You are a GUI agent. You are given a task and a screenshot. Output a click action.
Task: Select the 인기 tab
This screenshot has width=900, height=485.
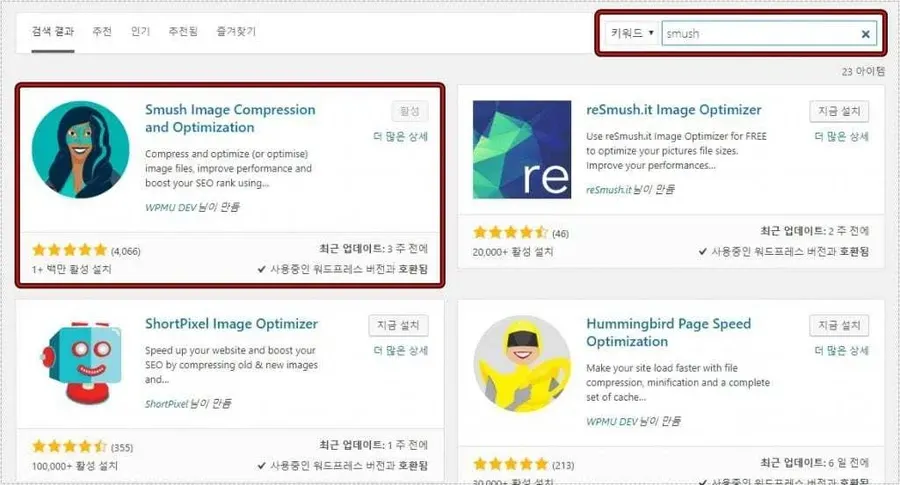coord(140,32)
